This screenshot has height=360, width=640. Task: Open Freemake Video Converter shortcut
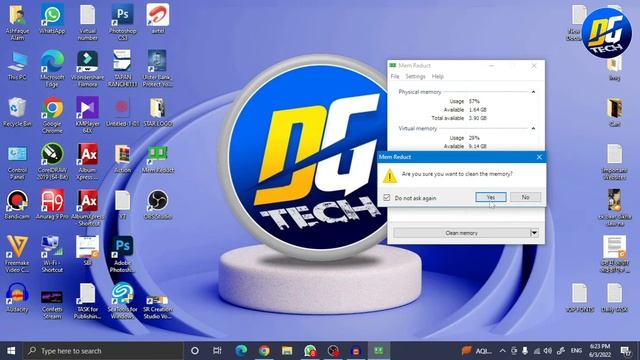17,254
